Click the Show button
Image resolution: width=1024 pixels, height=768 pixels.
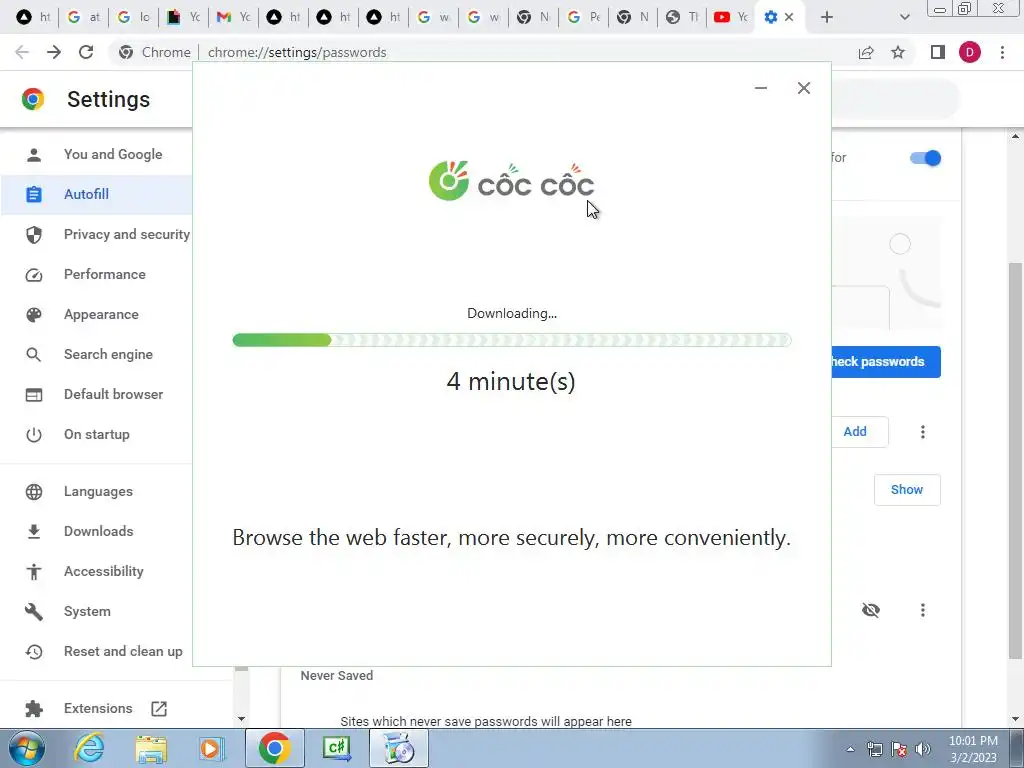click(907, 490)
